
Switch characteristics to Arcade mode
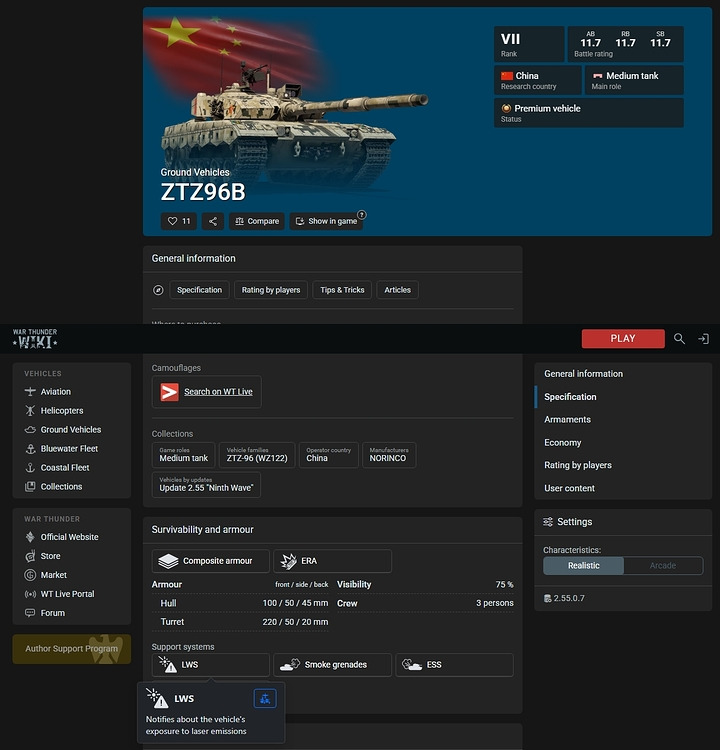(662, 565)
